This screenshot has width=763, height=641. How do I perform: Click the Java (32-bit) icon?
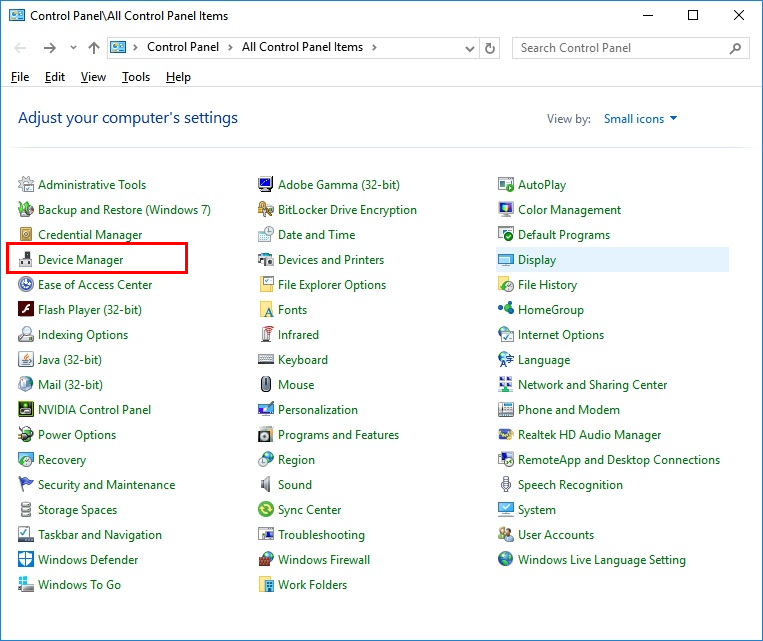(26, 360)
